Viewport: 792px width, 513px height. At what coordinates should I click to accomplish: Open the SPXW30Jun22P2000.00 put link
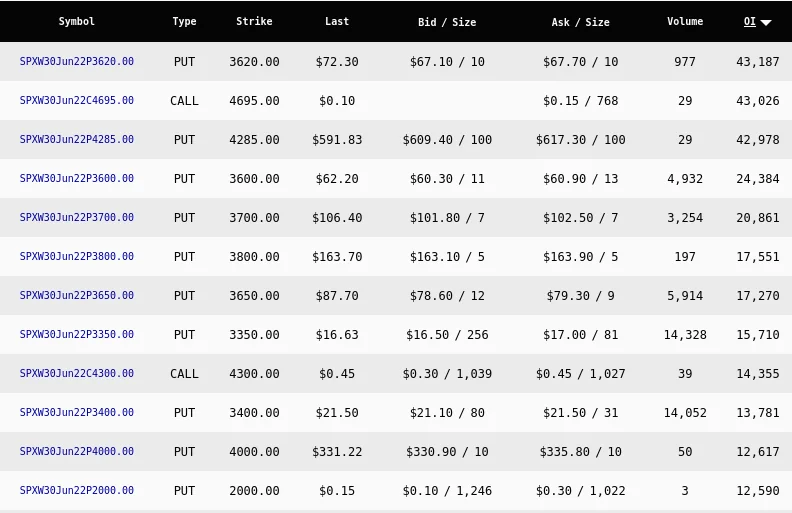77,490
